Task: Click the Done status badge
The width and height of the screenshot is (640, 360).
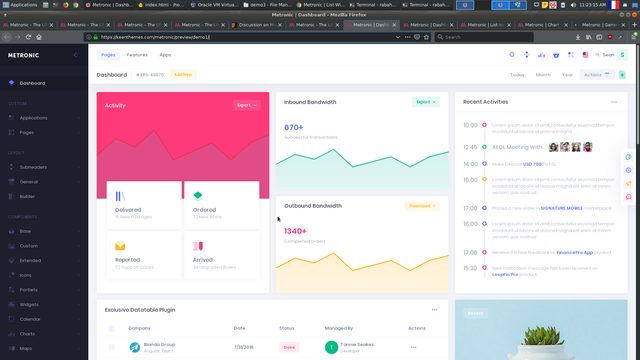Action: pos(289,347)
